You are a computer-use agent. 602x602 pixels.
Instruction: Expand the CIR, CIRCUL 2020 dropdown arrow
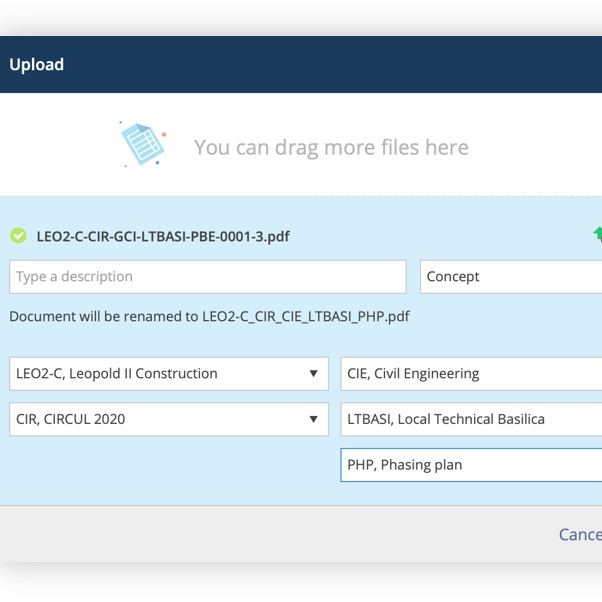tap(313, 419)
